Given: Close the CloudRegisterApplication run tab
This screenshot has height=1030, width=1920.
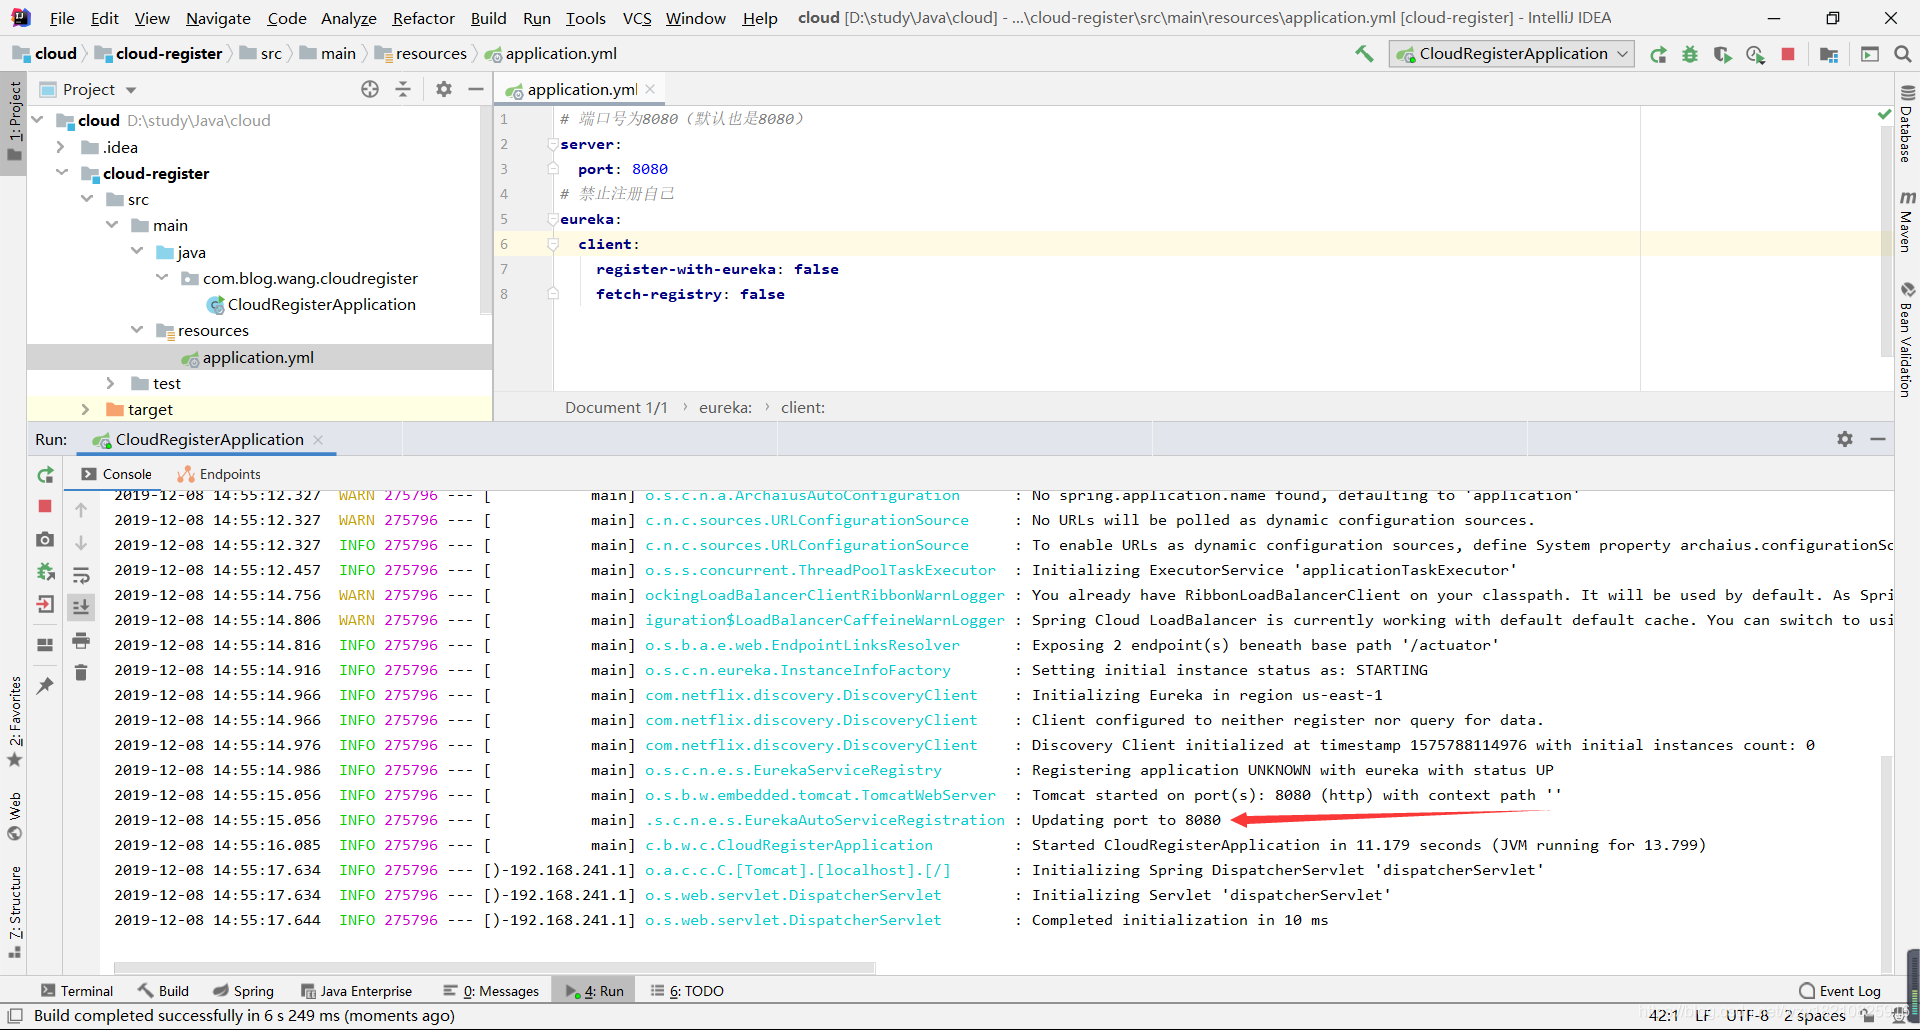Looking at the screenshot, I should click(x=318, y=439).
